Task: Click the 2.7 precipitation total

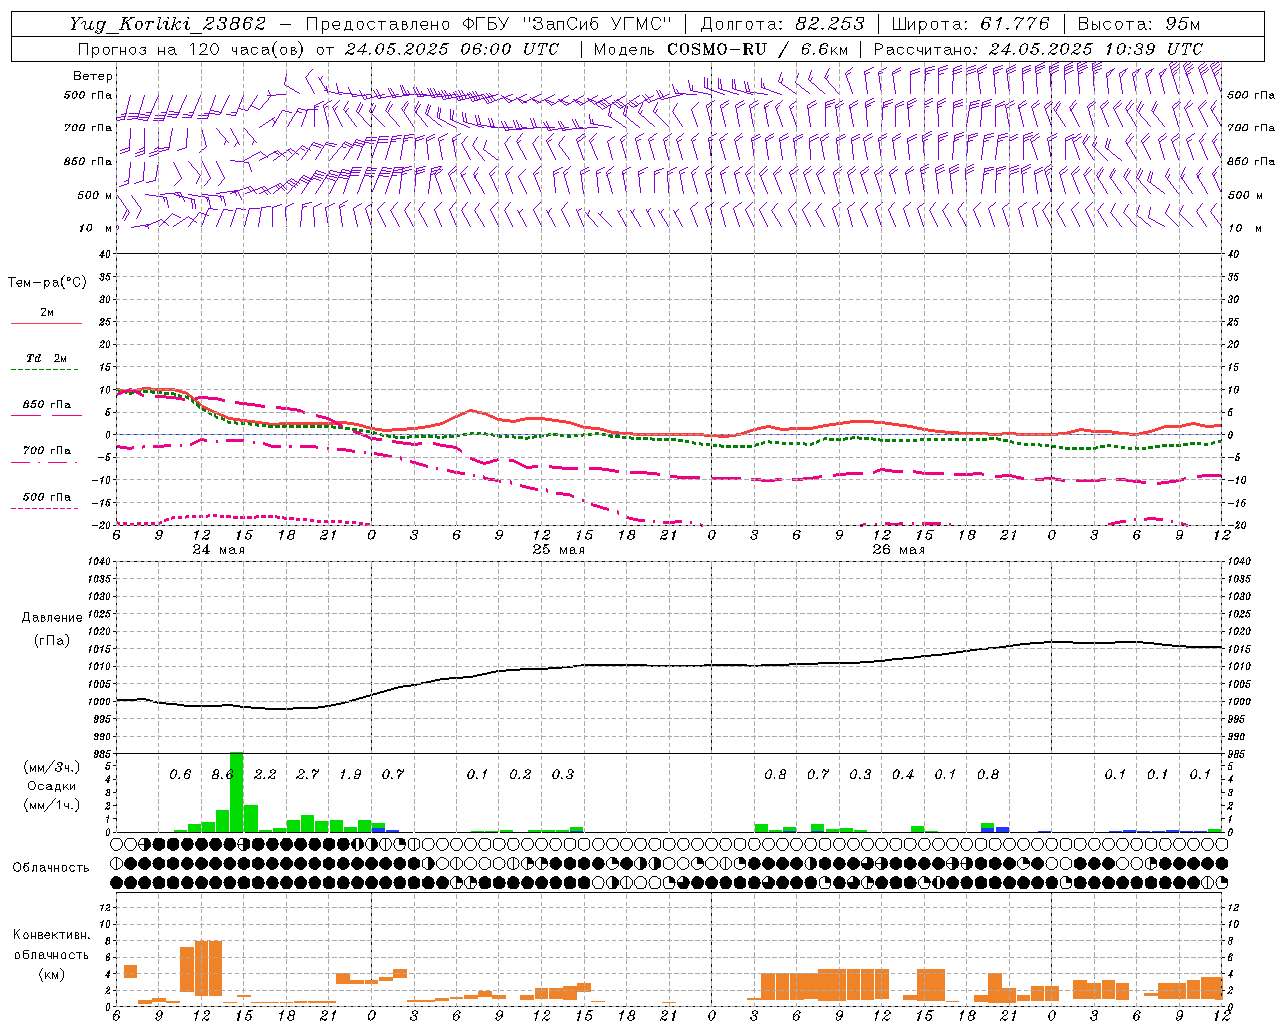Action: 308,775
